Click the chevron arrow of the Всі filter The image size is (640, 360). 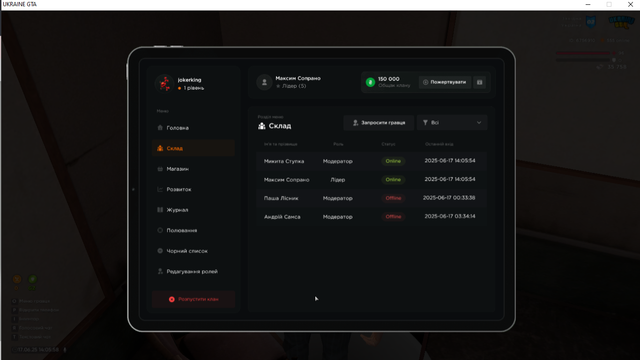479,122
